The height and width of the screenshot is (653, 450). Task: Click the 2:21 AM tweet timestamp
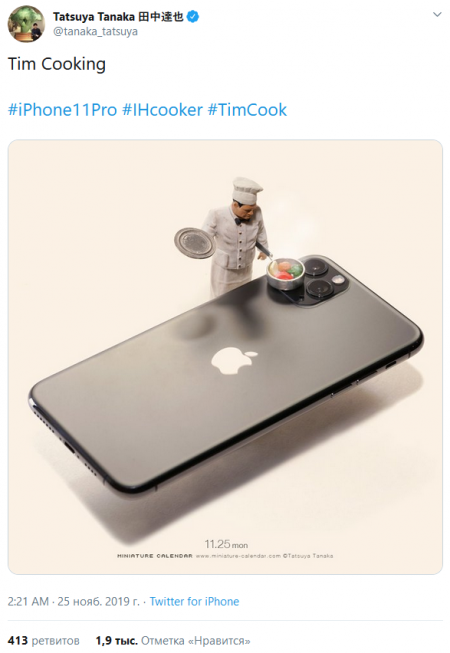28,601
